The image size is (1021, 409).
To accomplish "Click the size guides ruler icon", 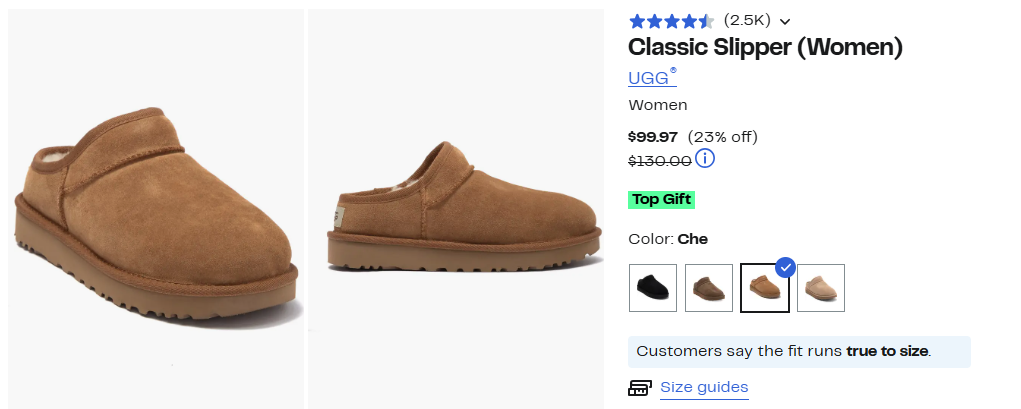I will coord(639,388).
